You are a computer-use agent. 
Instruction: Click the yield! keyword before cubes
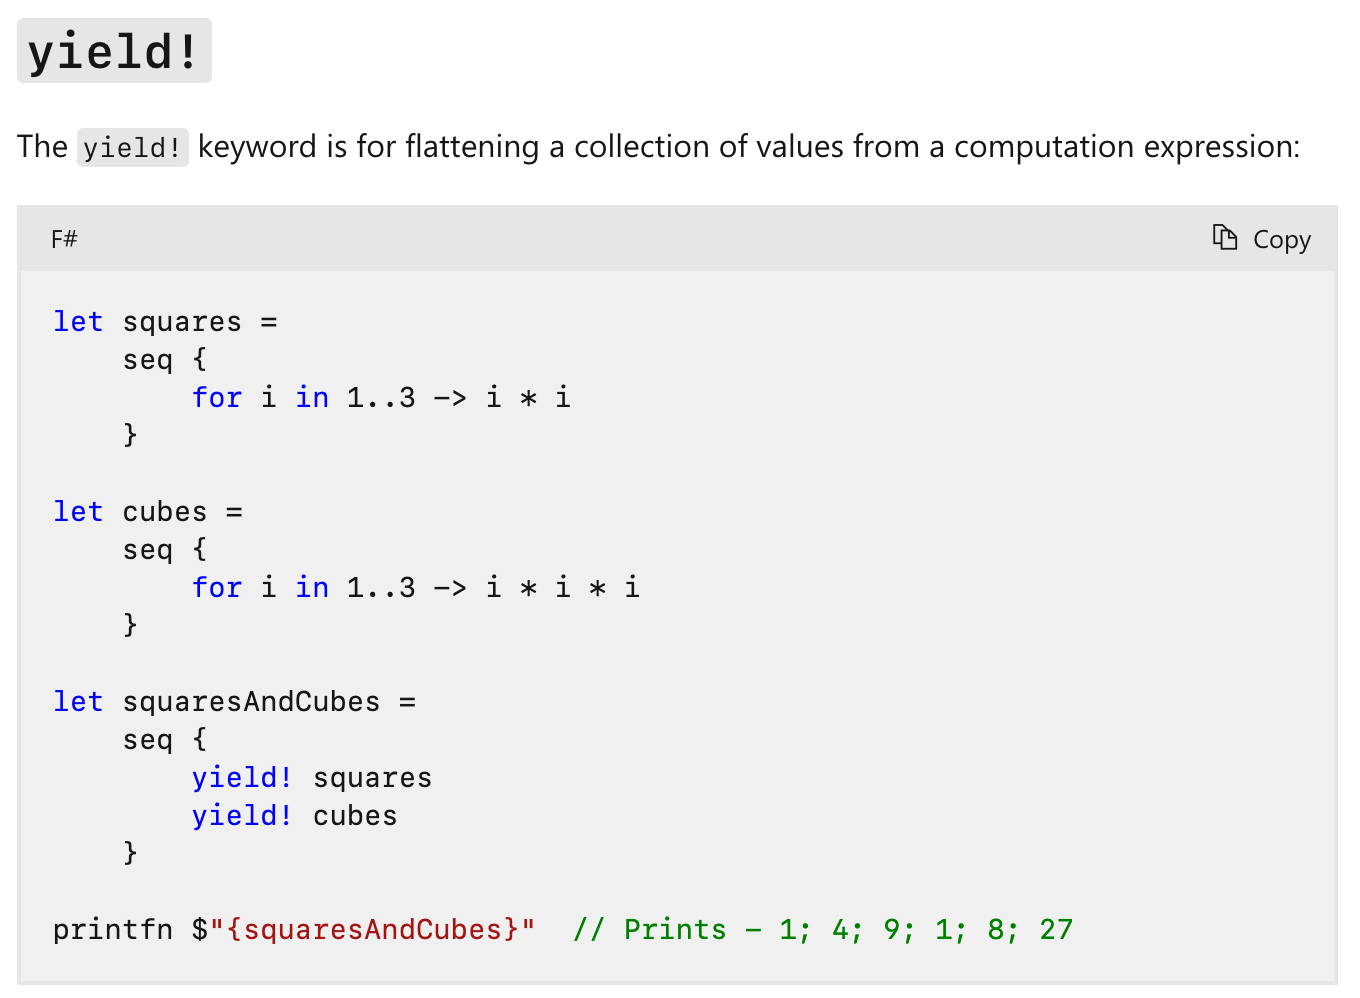(x=242, y=816)
